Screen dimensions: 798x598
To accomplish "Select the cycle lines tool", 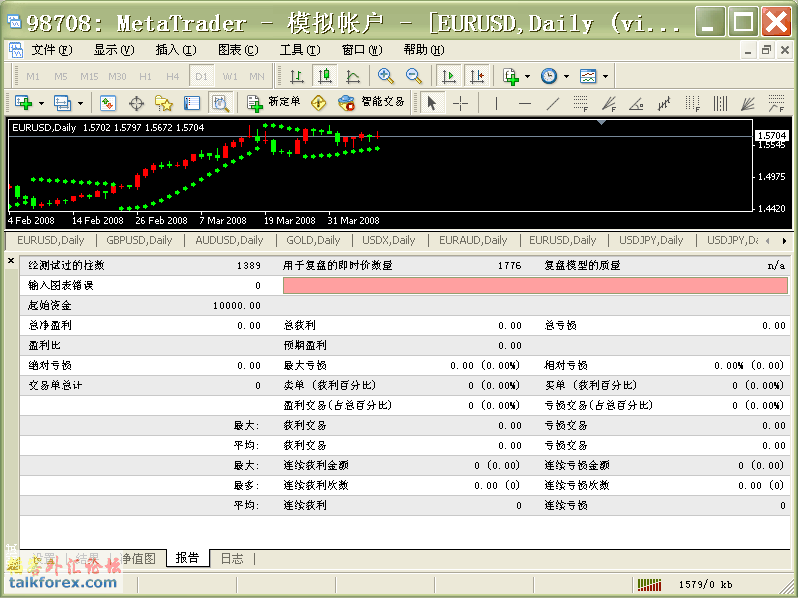I will click(720, 103).
